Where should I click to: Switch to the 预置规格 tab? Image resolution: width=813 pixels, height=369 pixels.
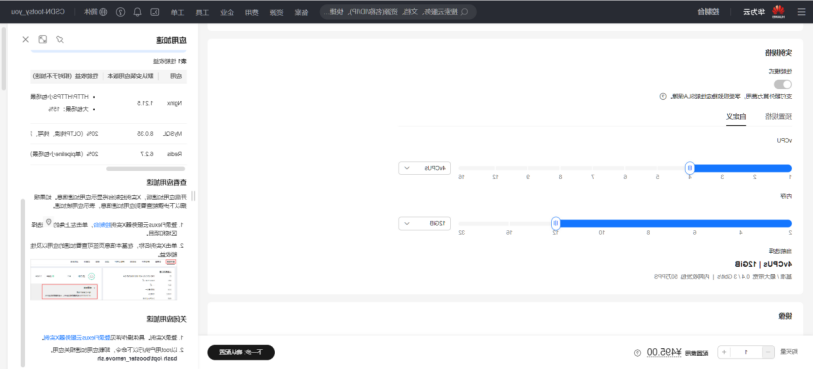tap(778, 116)
